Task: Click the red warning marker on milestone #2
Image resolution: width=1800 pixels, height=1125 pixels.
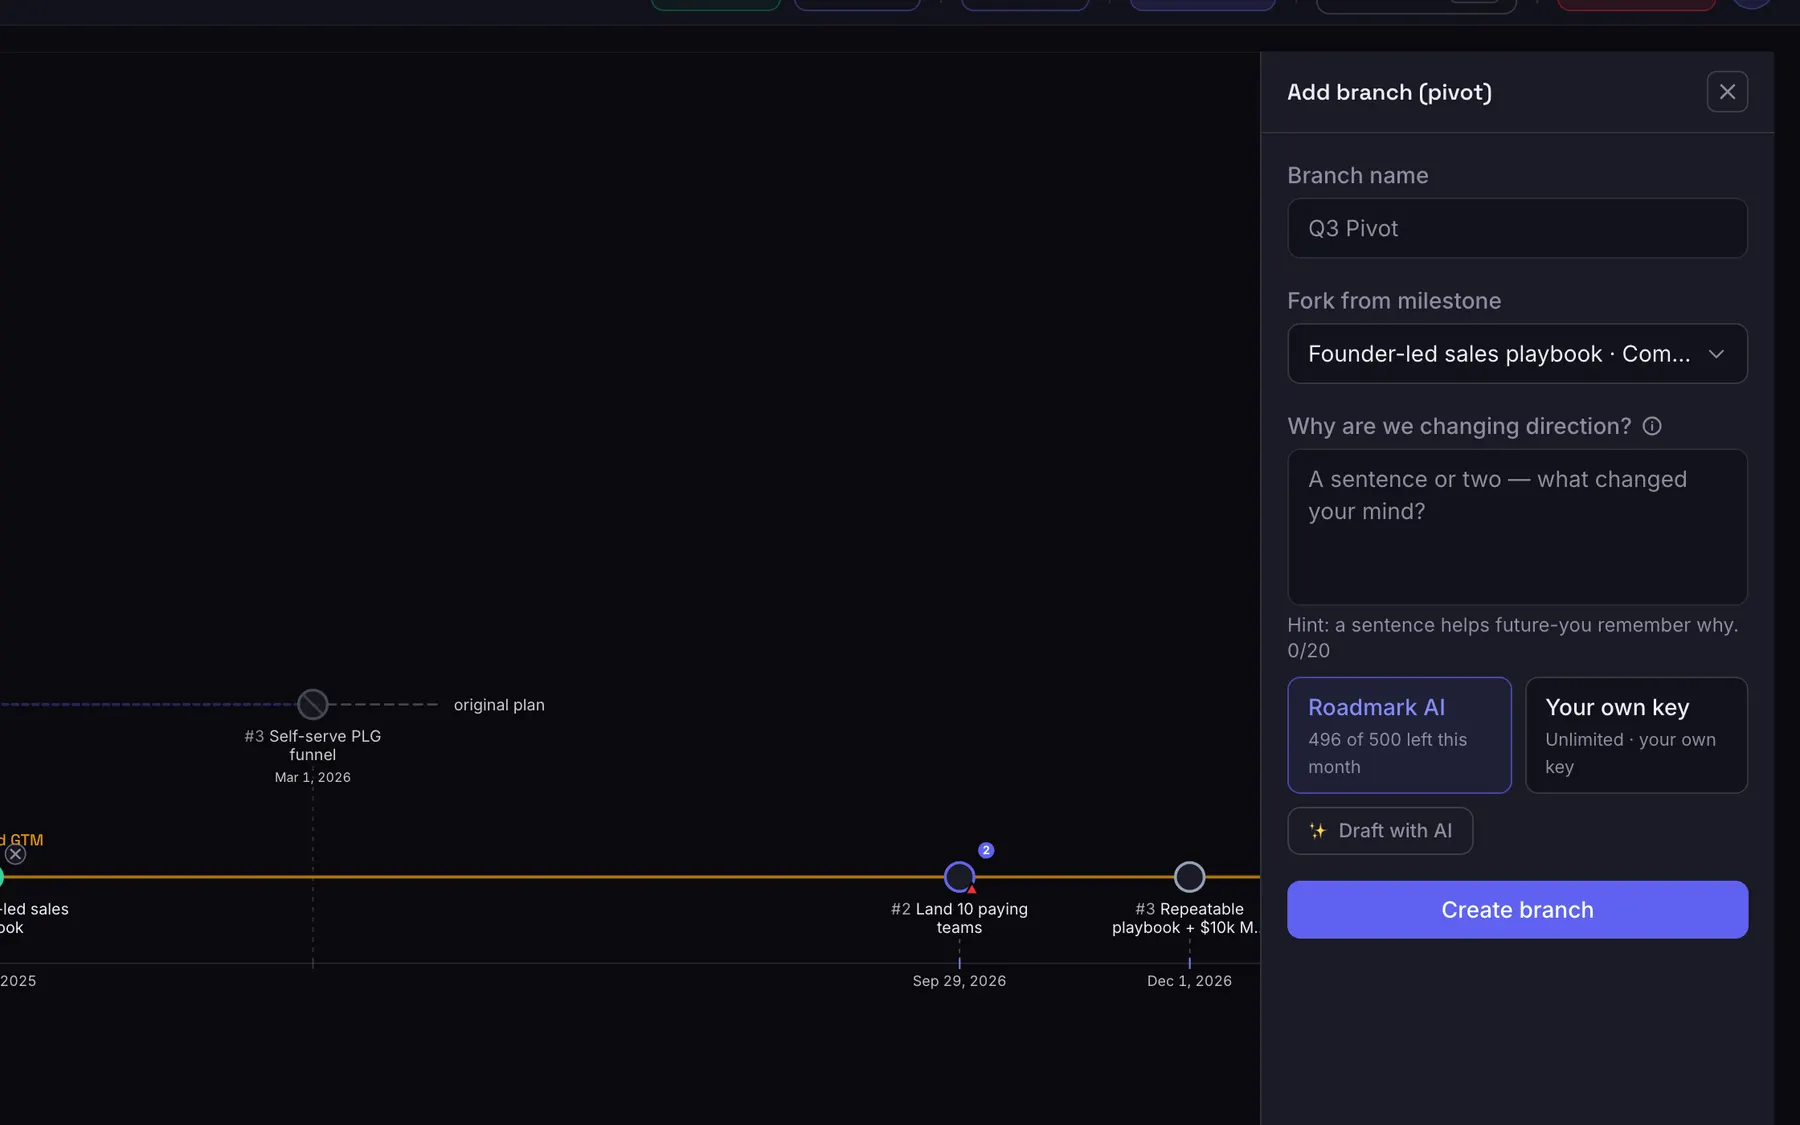Action: click(972, 889)
